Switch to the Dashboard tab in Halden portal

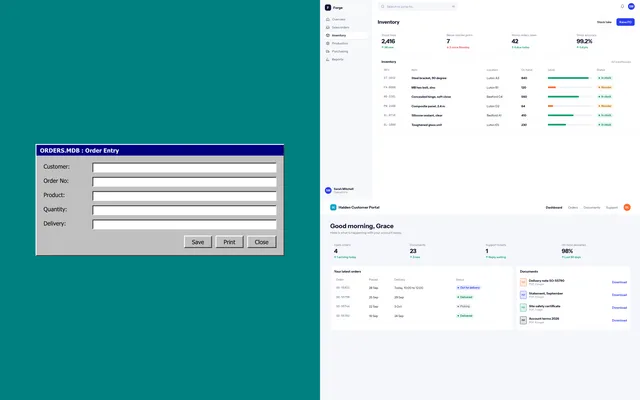554,207
